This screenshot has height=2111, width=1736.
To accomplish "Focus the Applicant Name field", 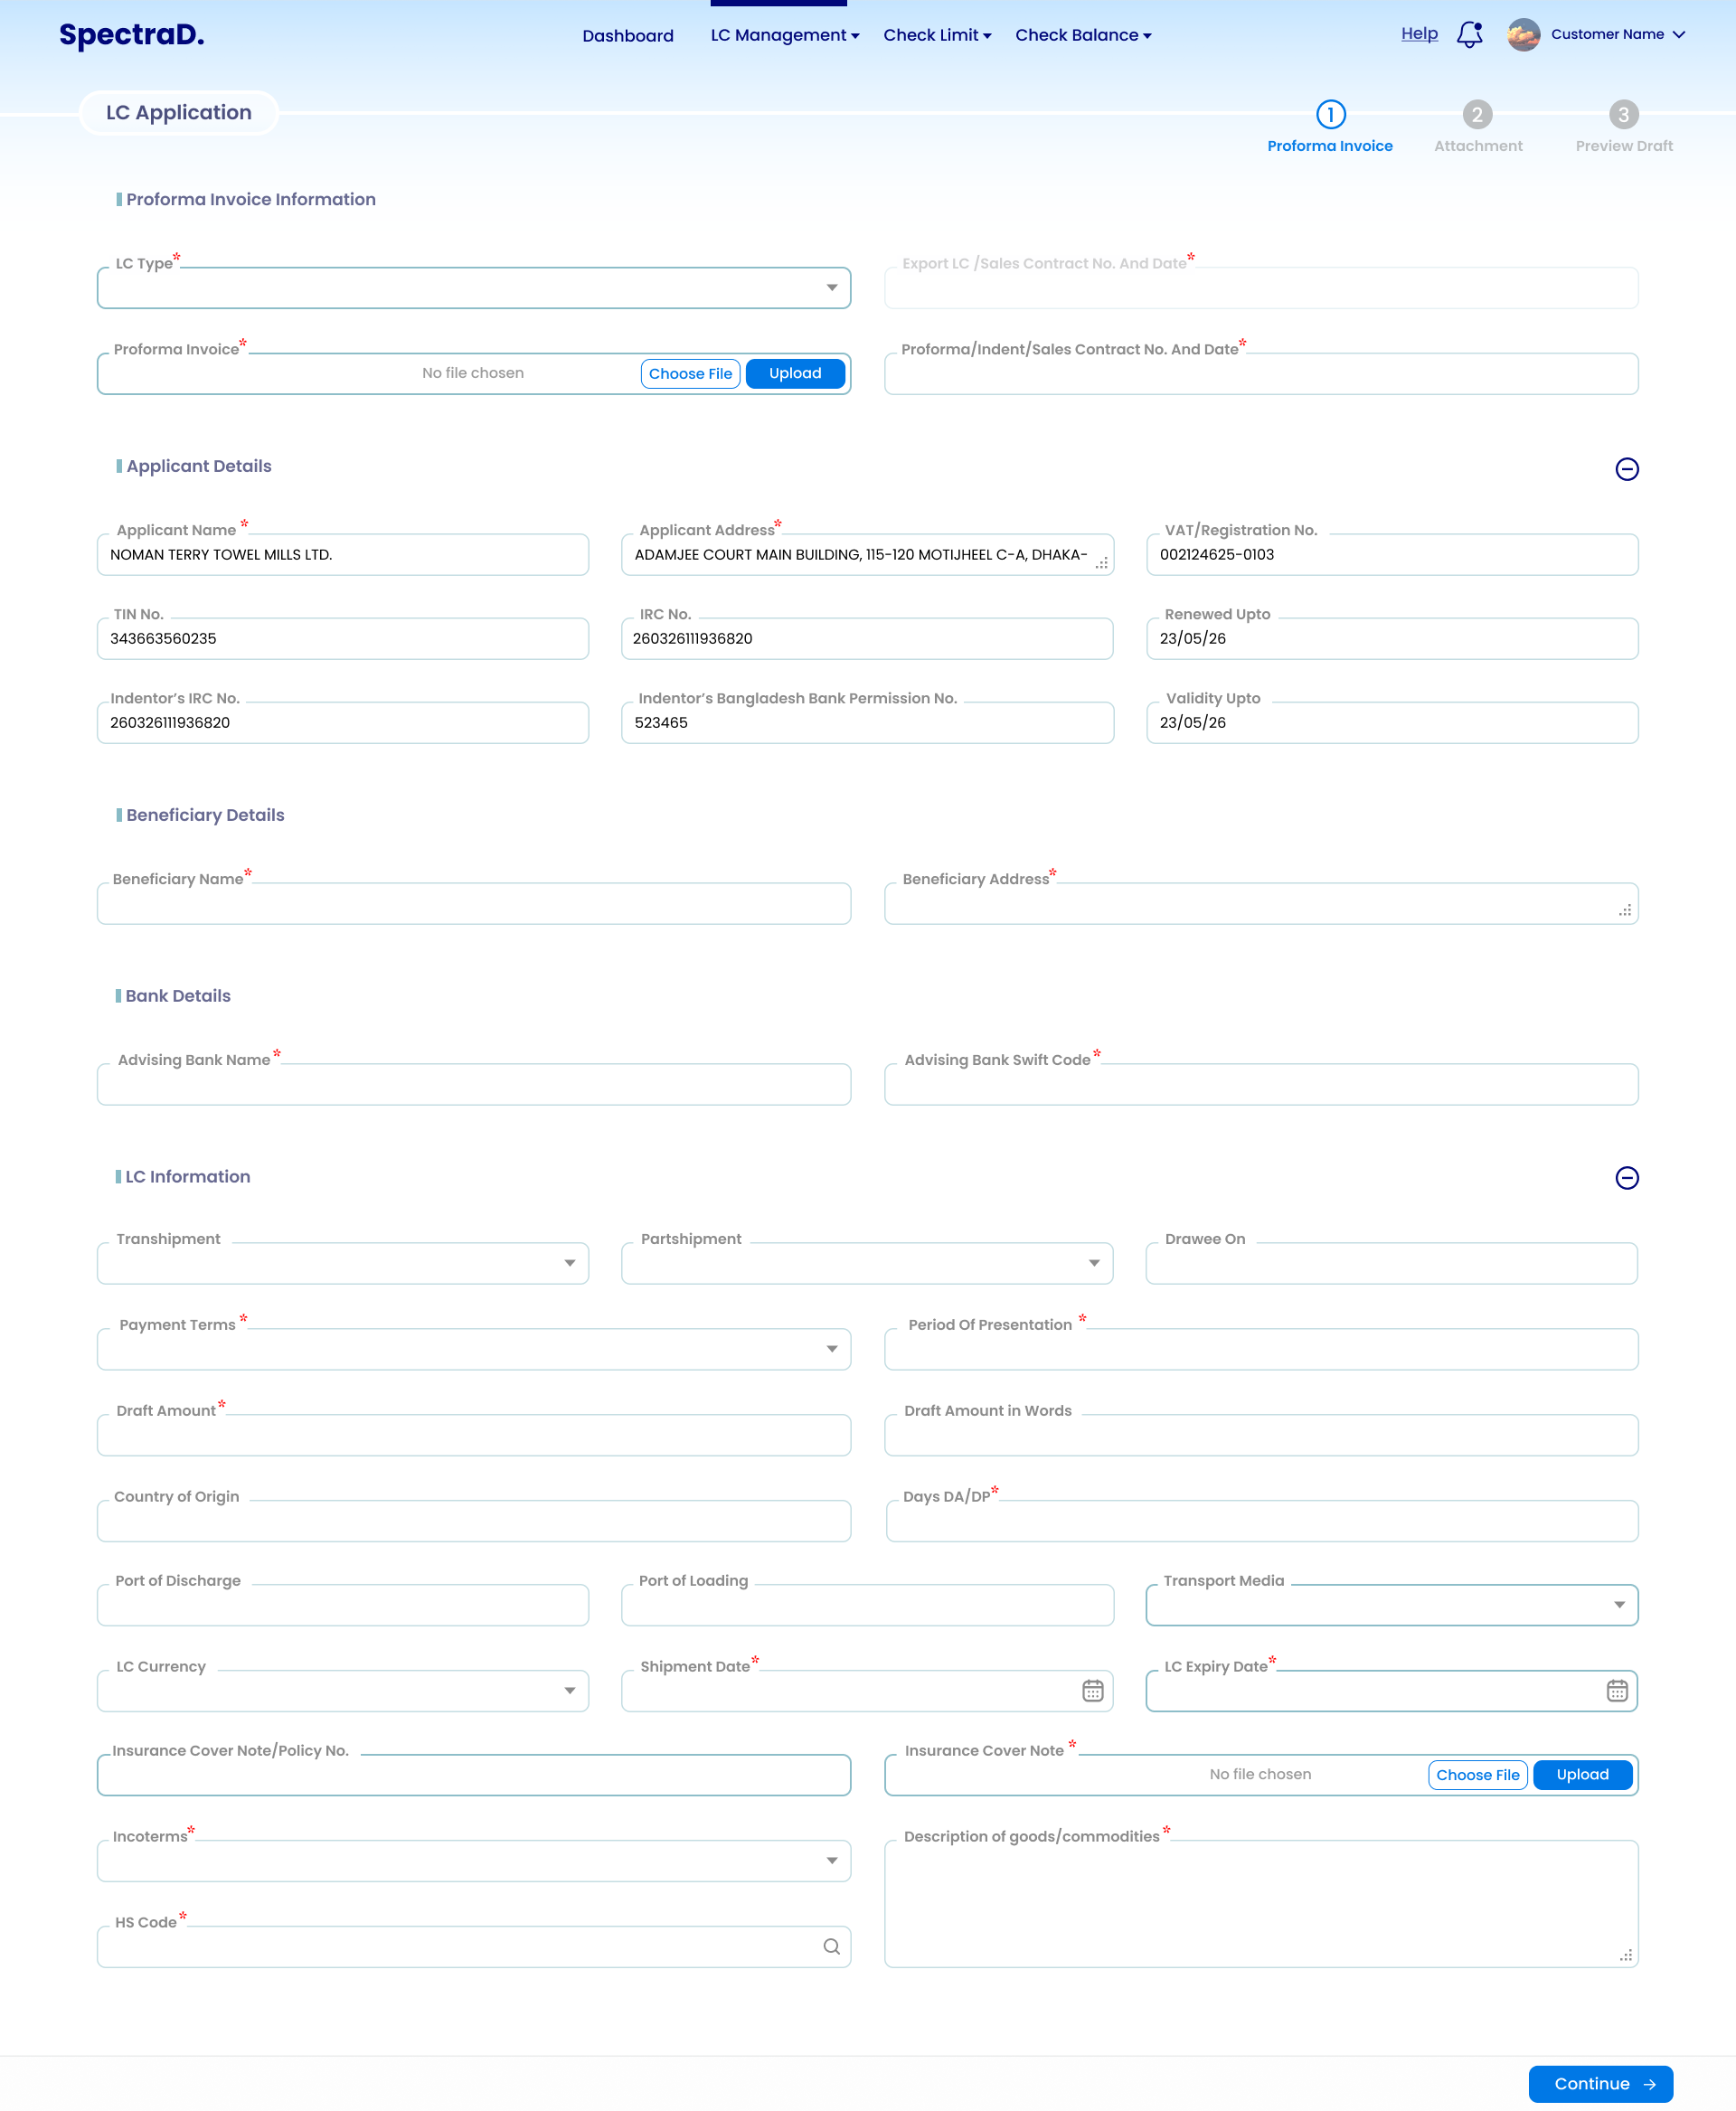I will click(343, 555).
